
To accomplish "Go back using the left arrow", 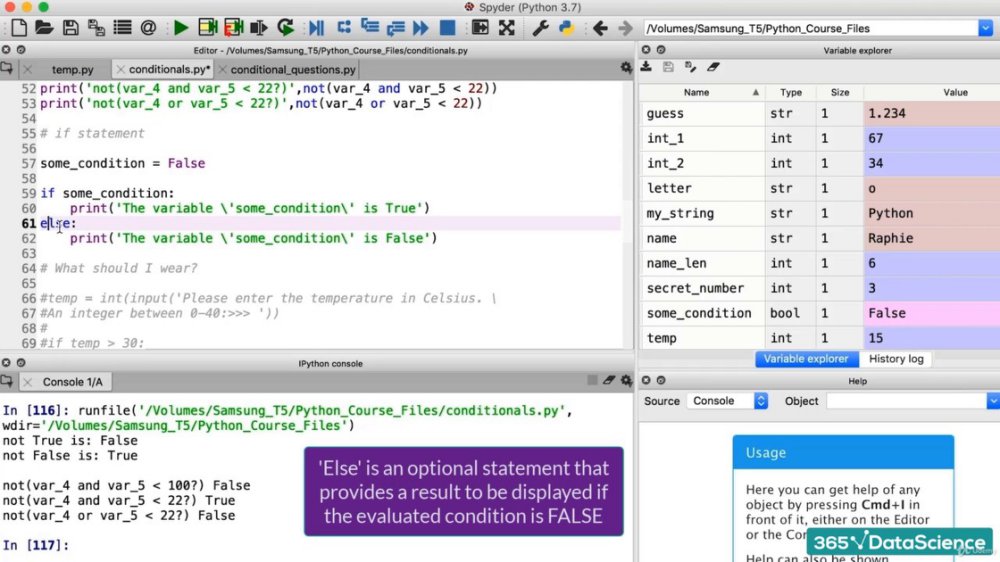I will (x=600, y=28).
